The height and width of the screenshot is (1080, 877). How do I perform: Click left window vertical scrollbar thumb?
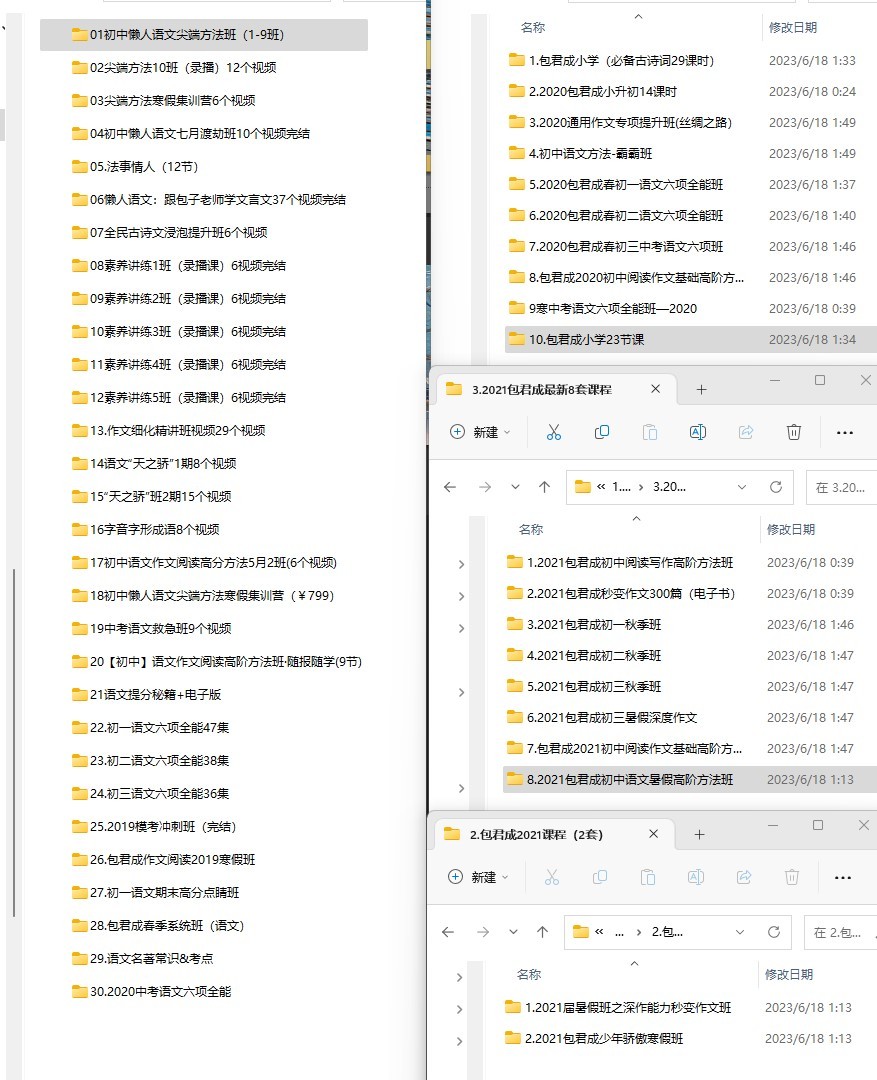coord(14,742)
